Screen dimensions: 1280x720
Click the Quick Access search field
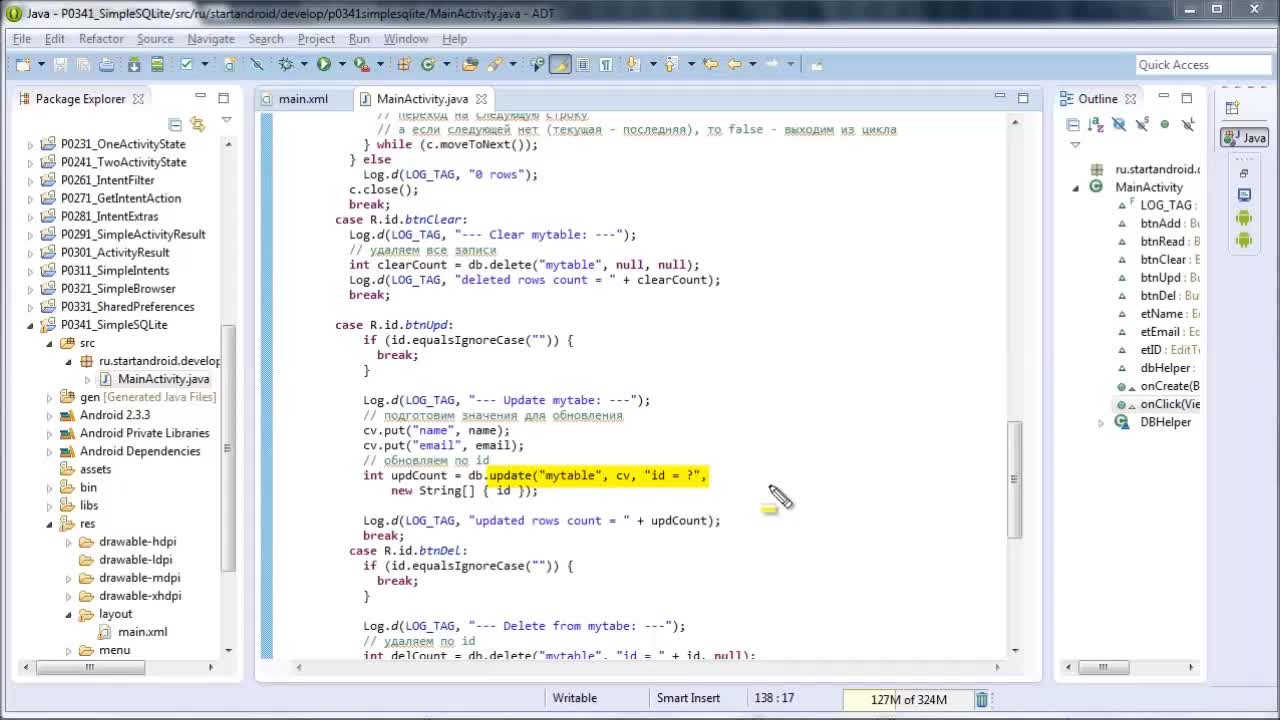(1203, 65)
